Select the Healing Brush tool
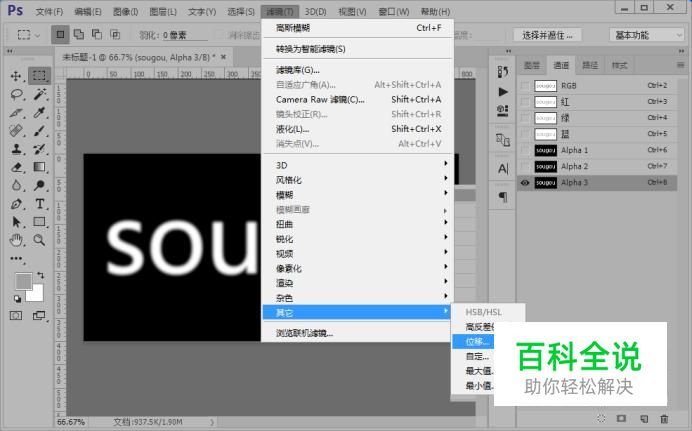Image resolution: width=692 pixels, height=431 pixels. 16,131
